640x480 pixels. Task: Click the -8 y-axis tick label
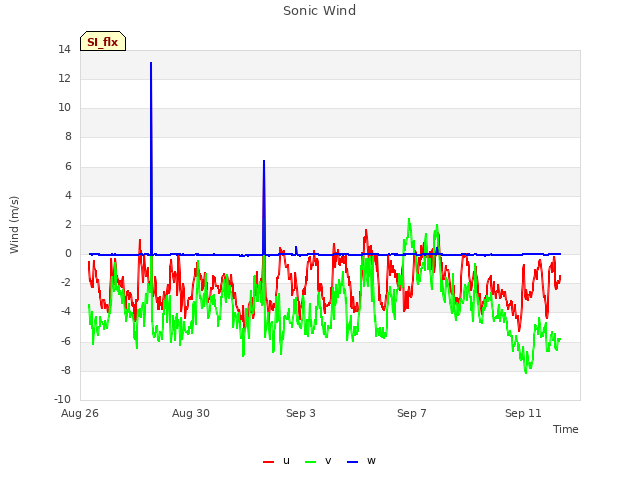(x=66, y=371)
